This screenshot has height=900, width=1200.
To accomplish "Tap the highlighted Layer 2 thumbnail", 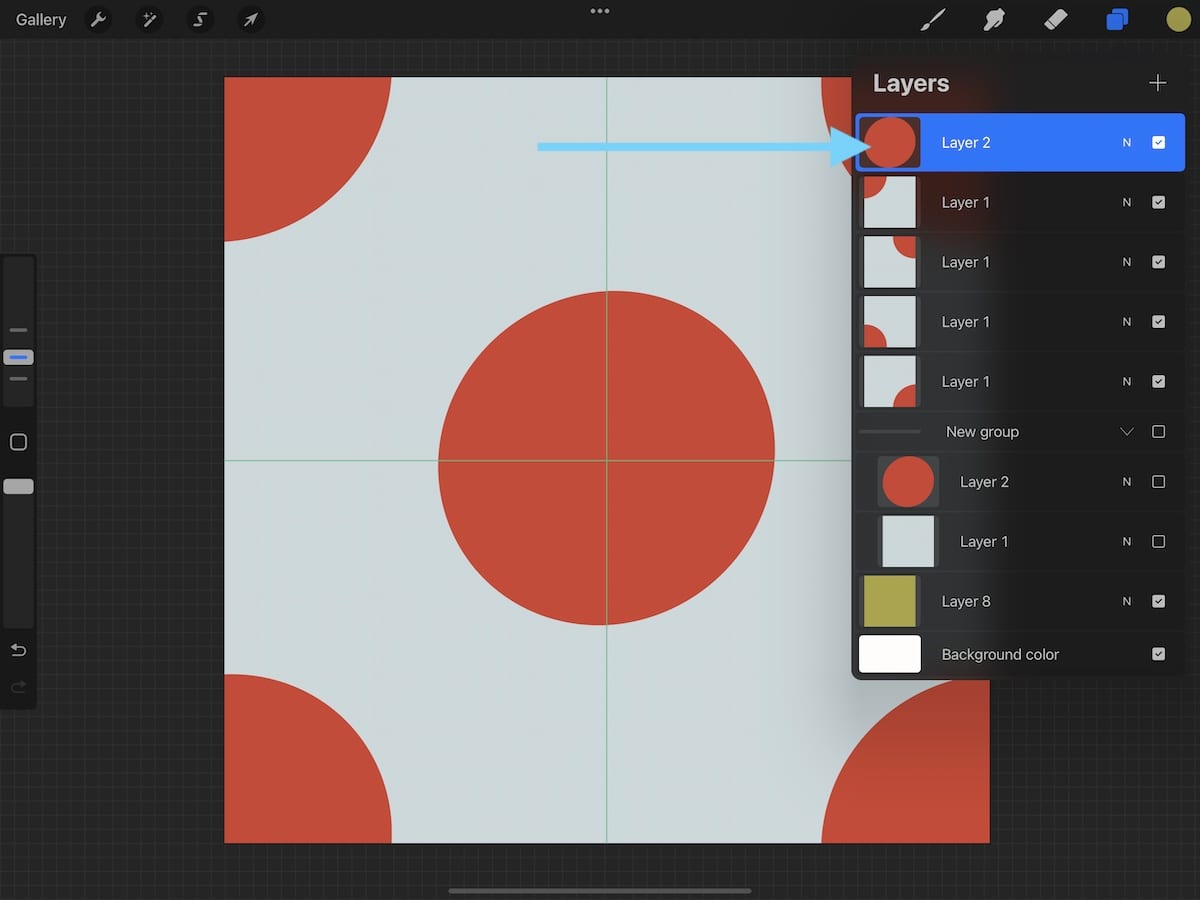I will coord(890,142).
